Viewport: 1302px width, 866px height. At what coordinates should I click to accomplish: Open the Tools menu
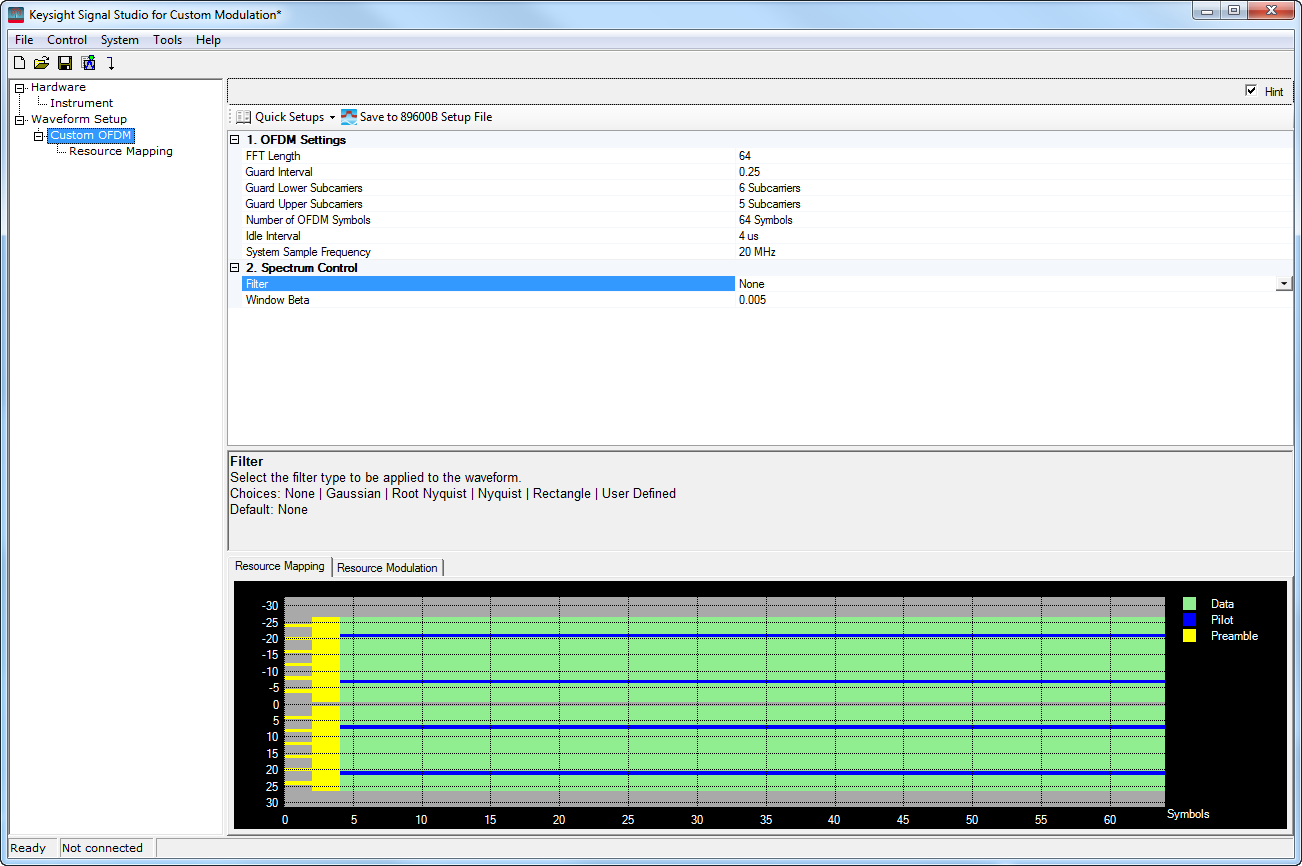click(167, 40)
